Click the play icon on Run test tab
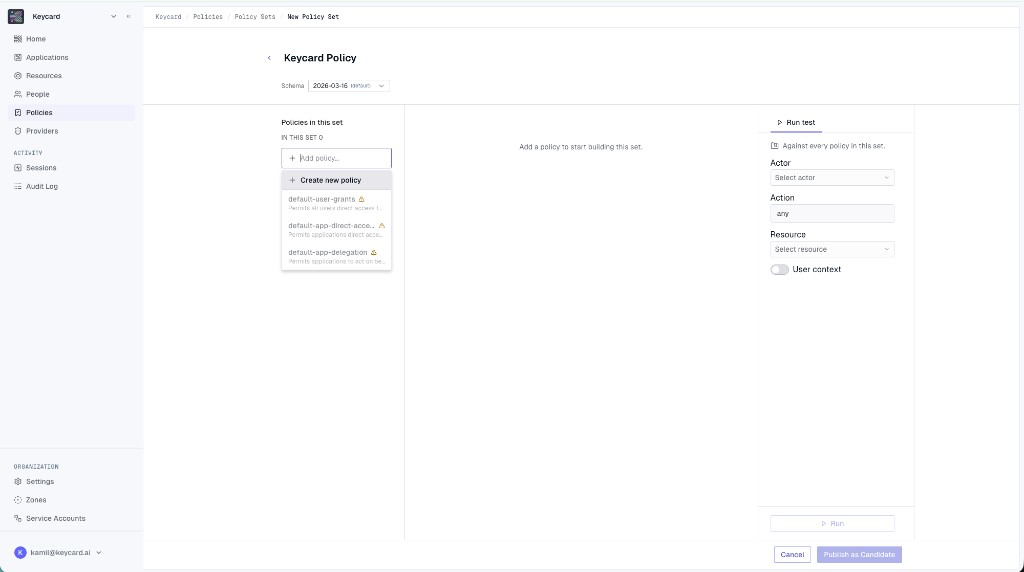Viewport: 1024px width, 572px height. point(780,123)
